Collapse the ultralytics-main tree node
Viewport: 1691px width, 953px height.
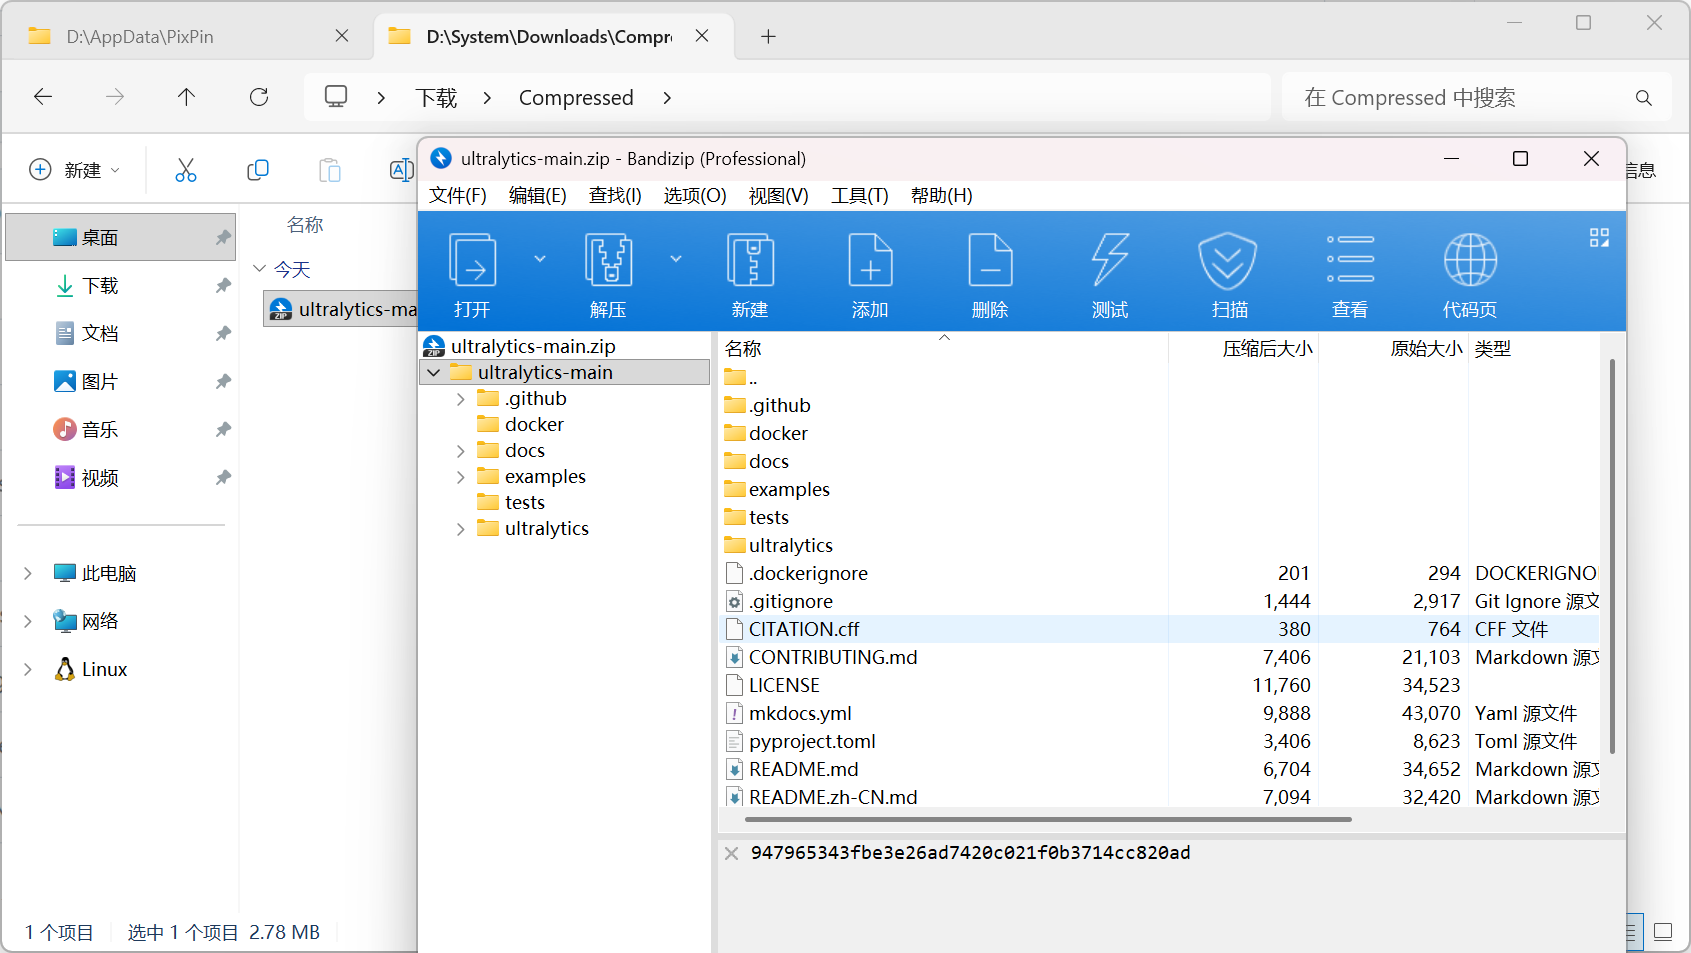[x=434, y=373]
